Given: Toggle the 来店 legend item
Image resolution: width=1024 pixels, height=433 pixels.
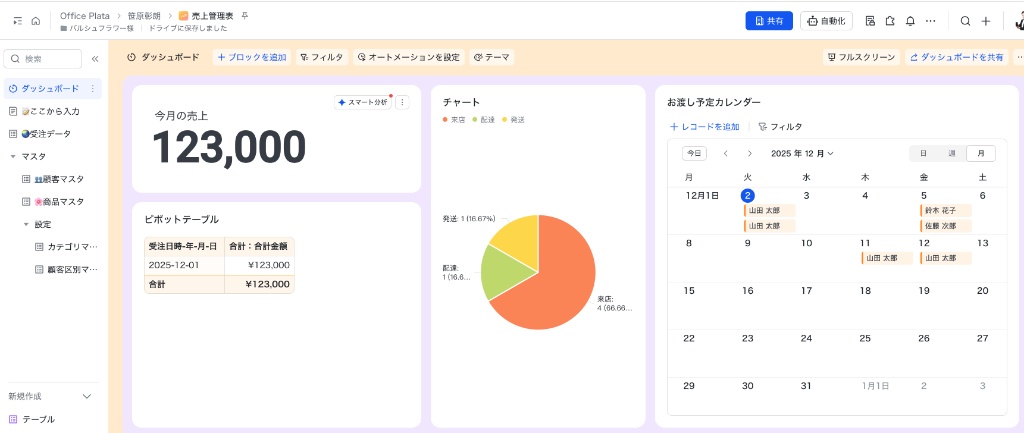Looking at the screenshot, I should point(454,120).
